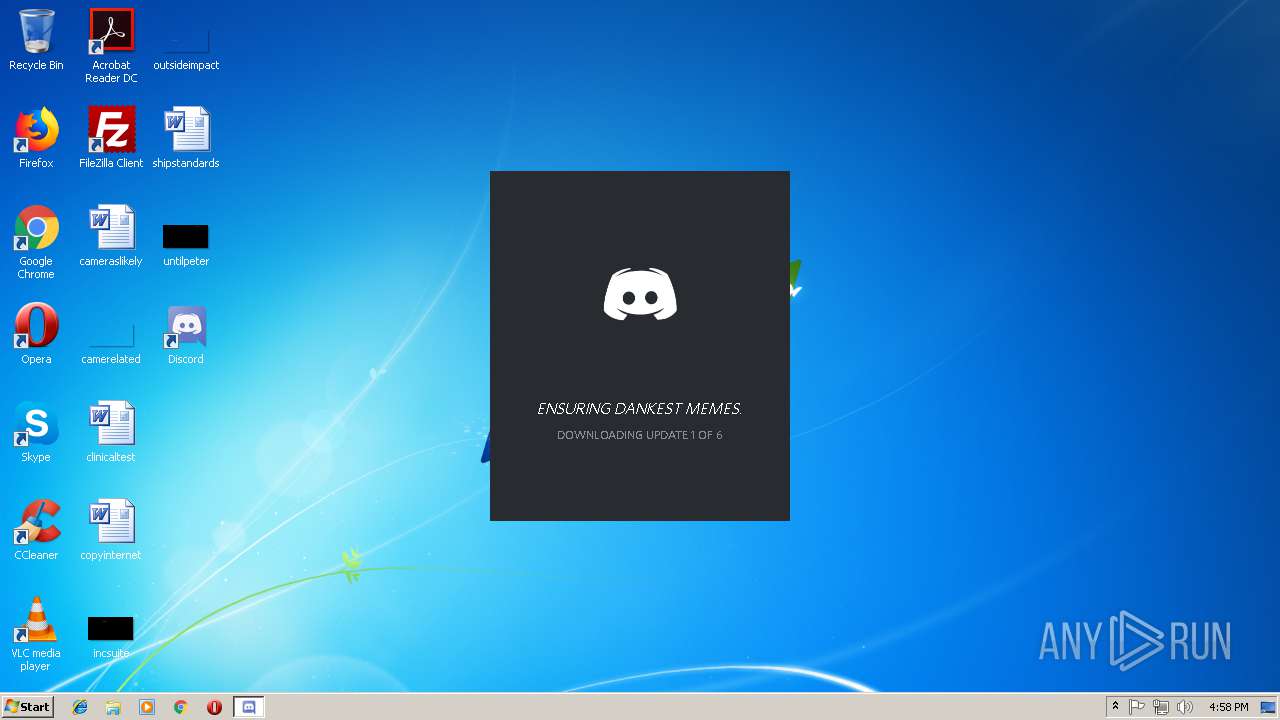Viewport: 1280px width, 720px height.
Task: Click the Discord logo in updater window
Action: [640, 294]
